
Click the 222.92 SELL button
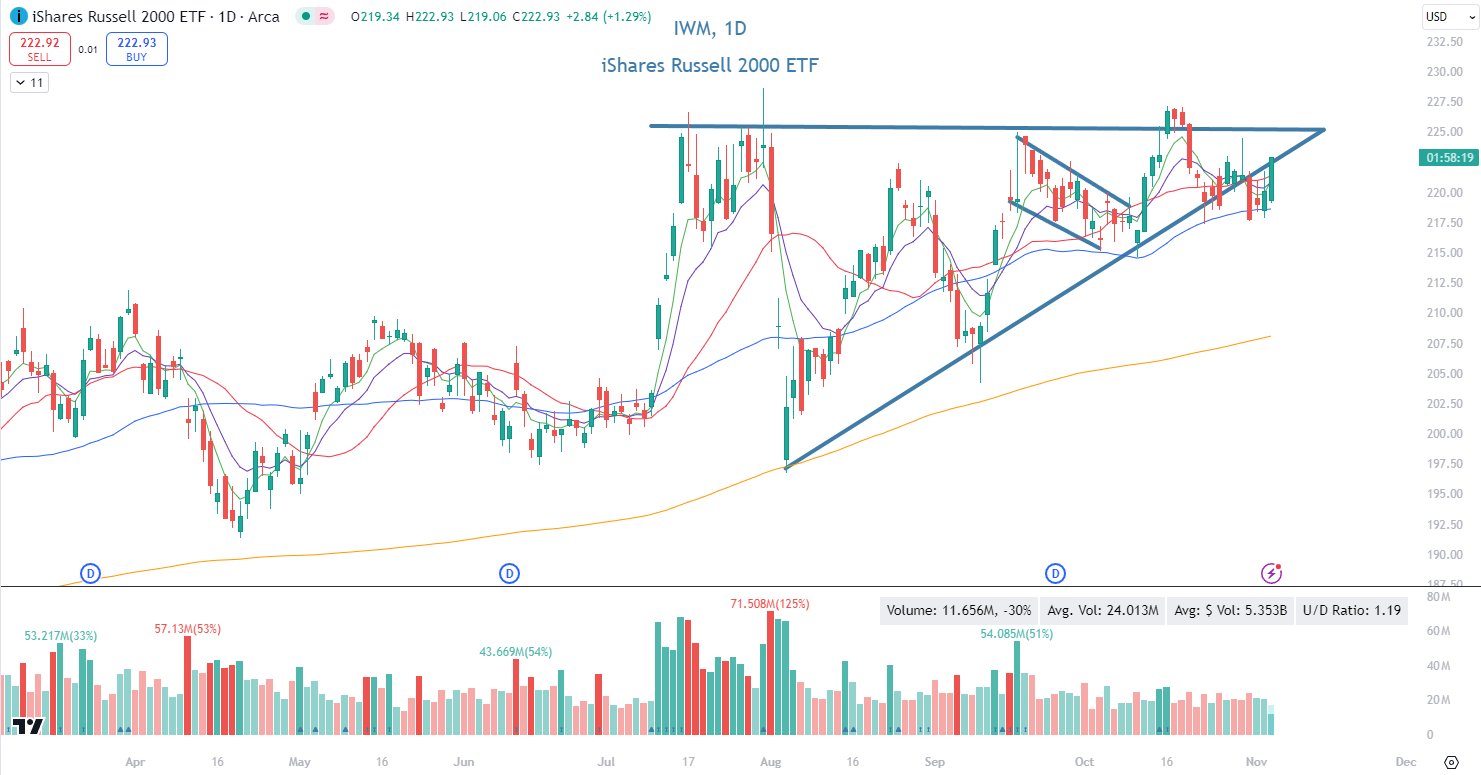pos(40,49)
